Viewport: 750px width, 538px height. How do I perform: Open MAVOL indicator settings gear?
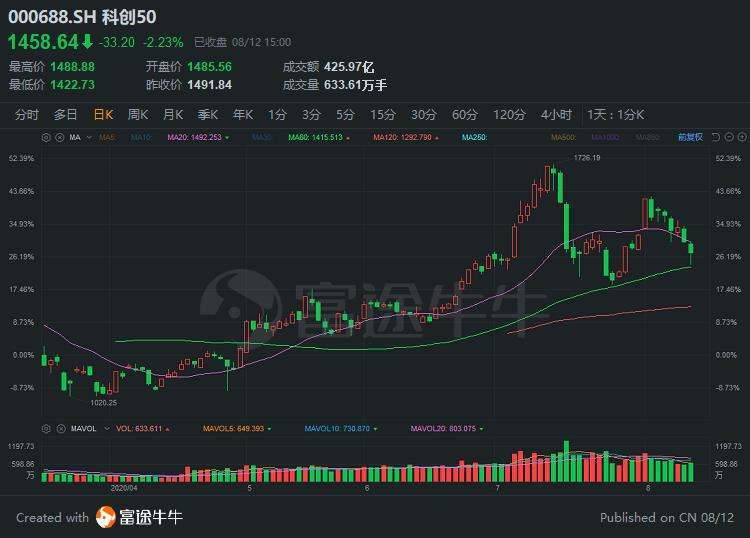pos(45,429)
